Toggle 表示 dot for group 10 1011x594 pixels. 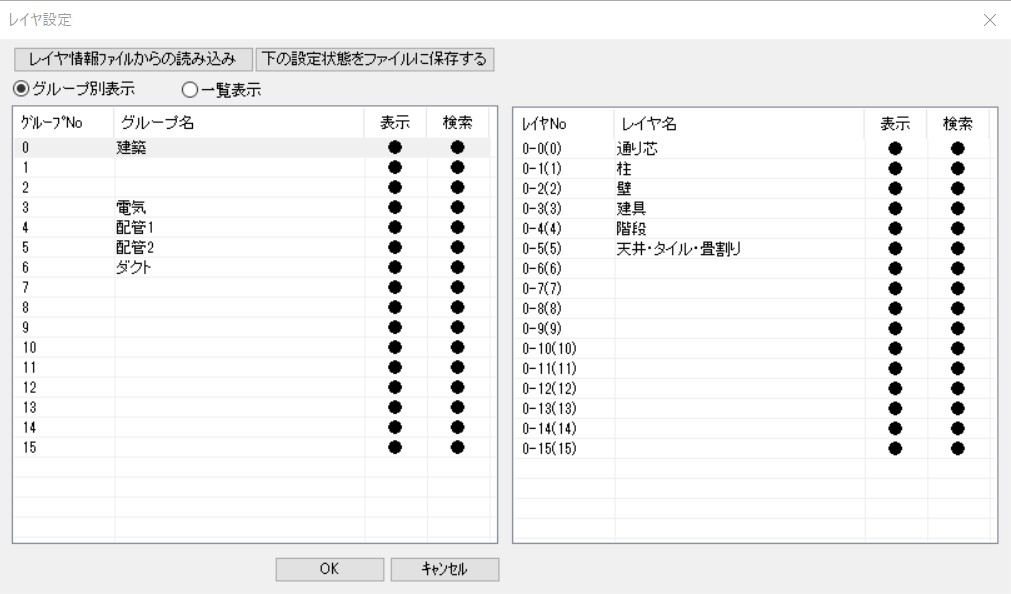[395, 347]
